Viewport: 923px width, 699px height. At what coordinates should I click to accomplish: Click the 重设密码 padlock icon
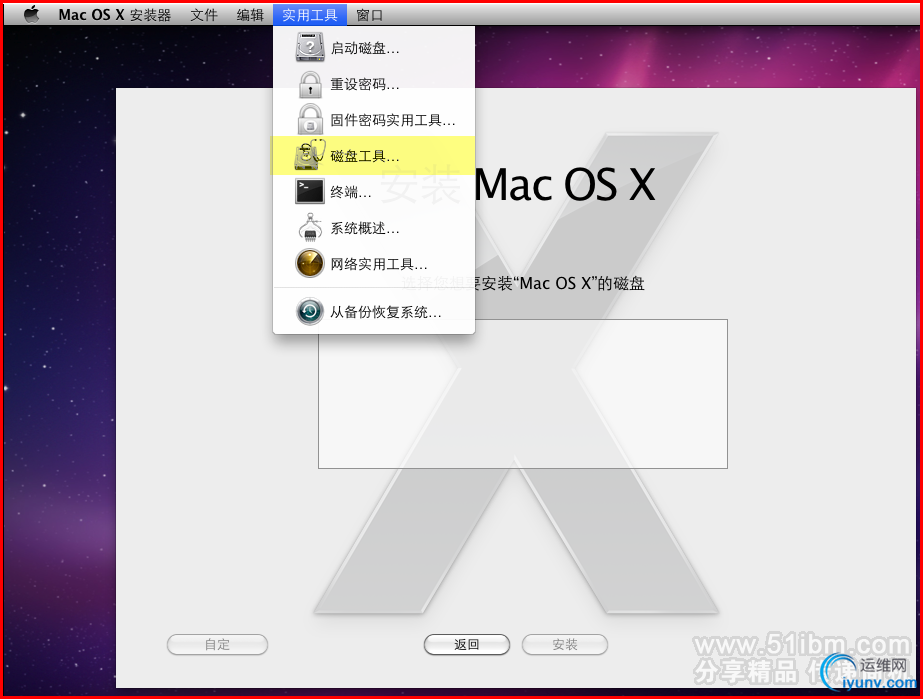click(310, 84)
